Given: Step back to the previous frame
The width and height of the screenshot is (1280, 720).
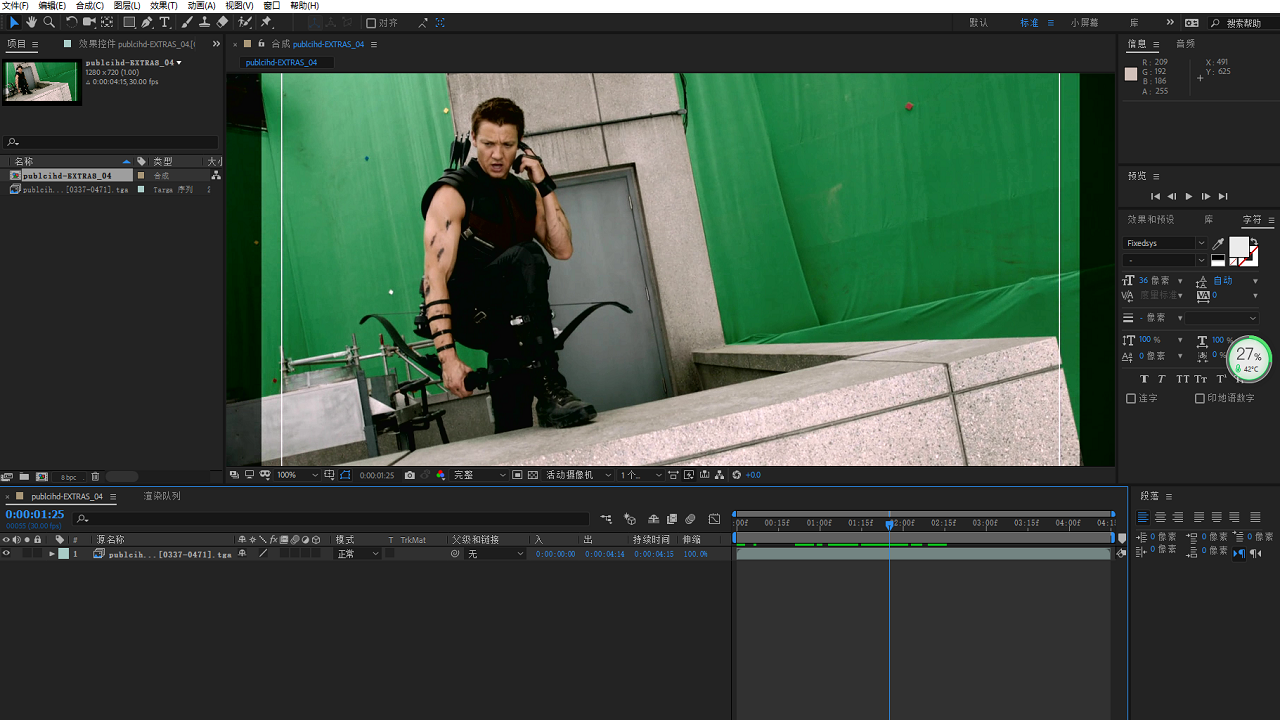Looking at the screenshot, I should tap(1172, 196).
